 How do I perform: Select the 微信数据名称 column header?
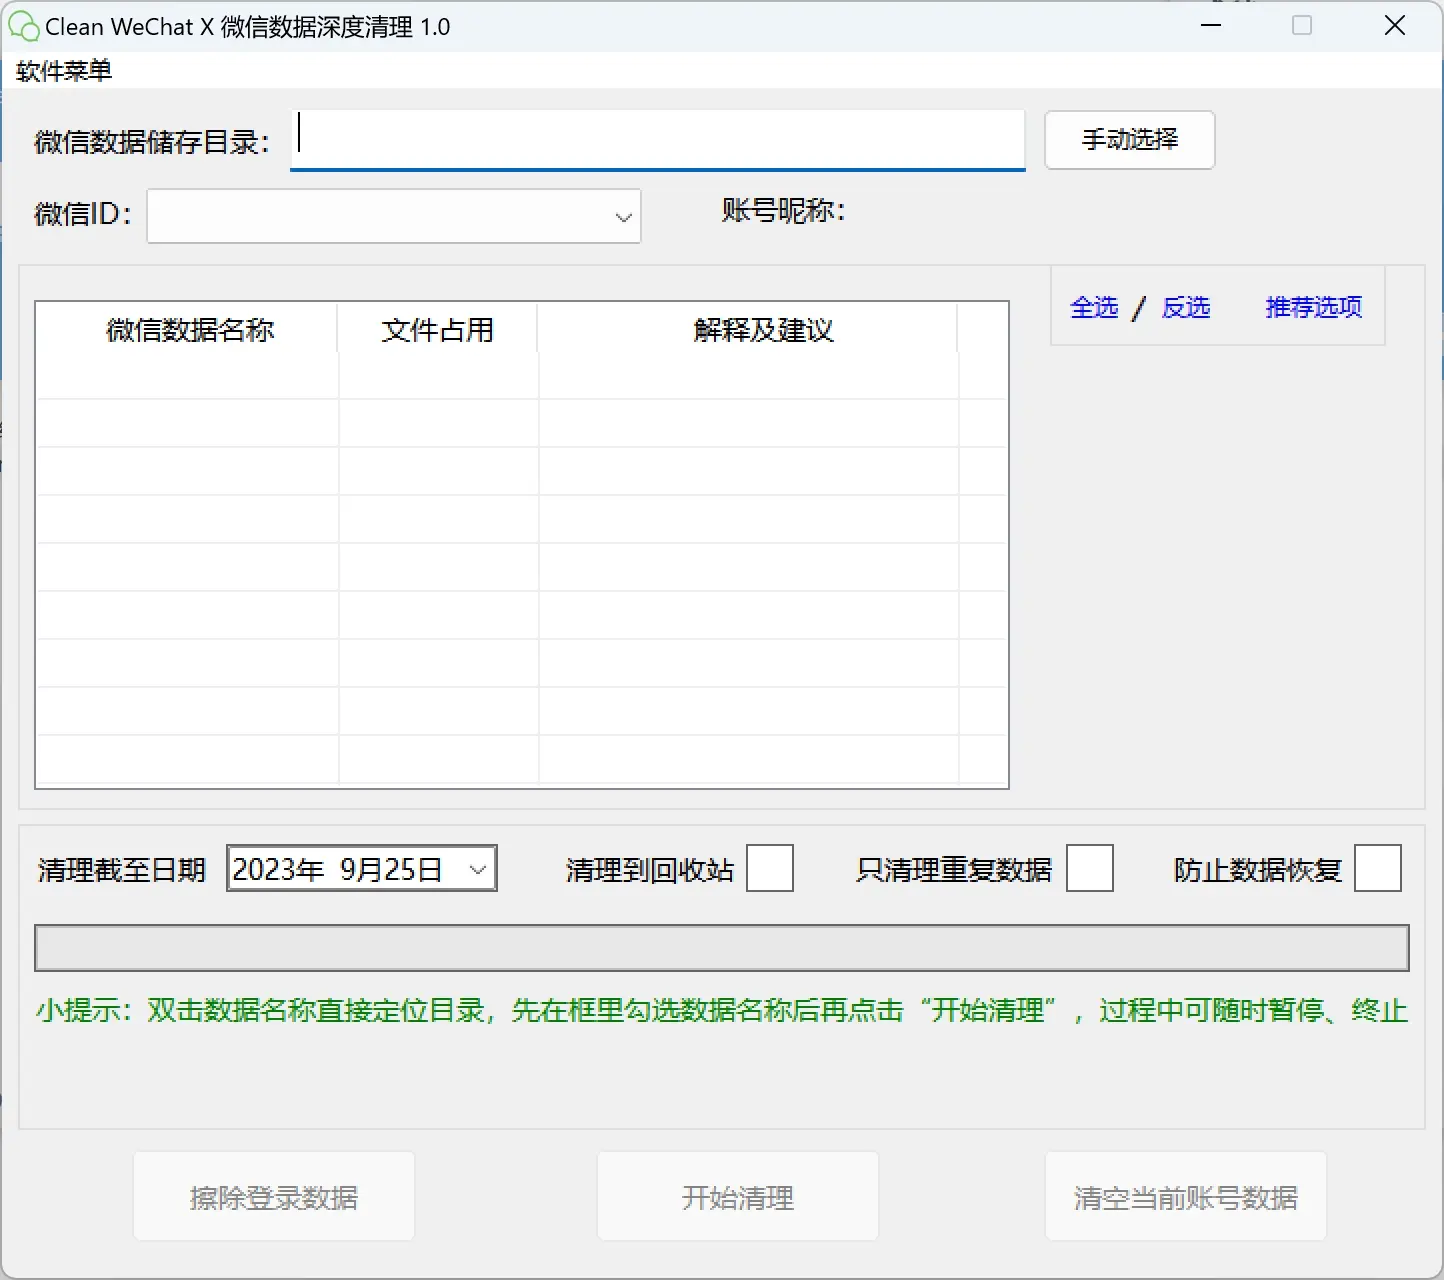click(x=187, y=329)
